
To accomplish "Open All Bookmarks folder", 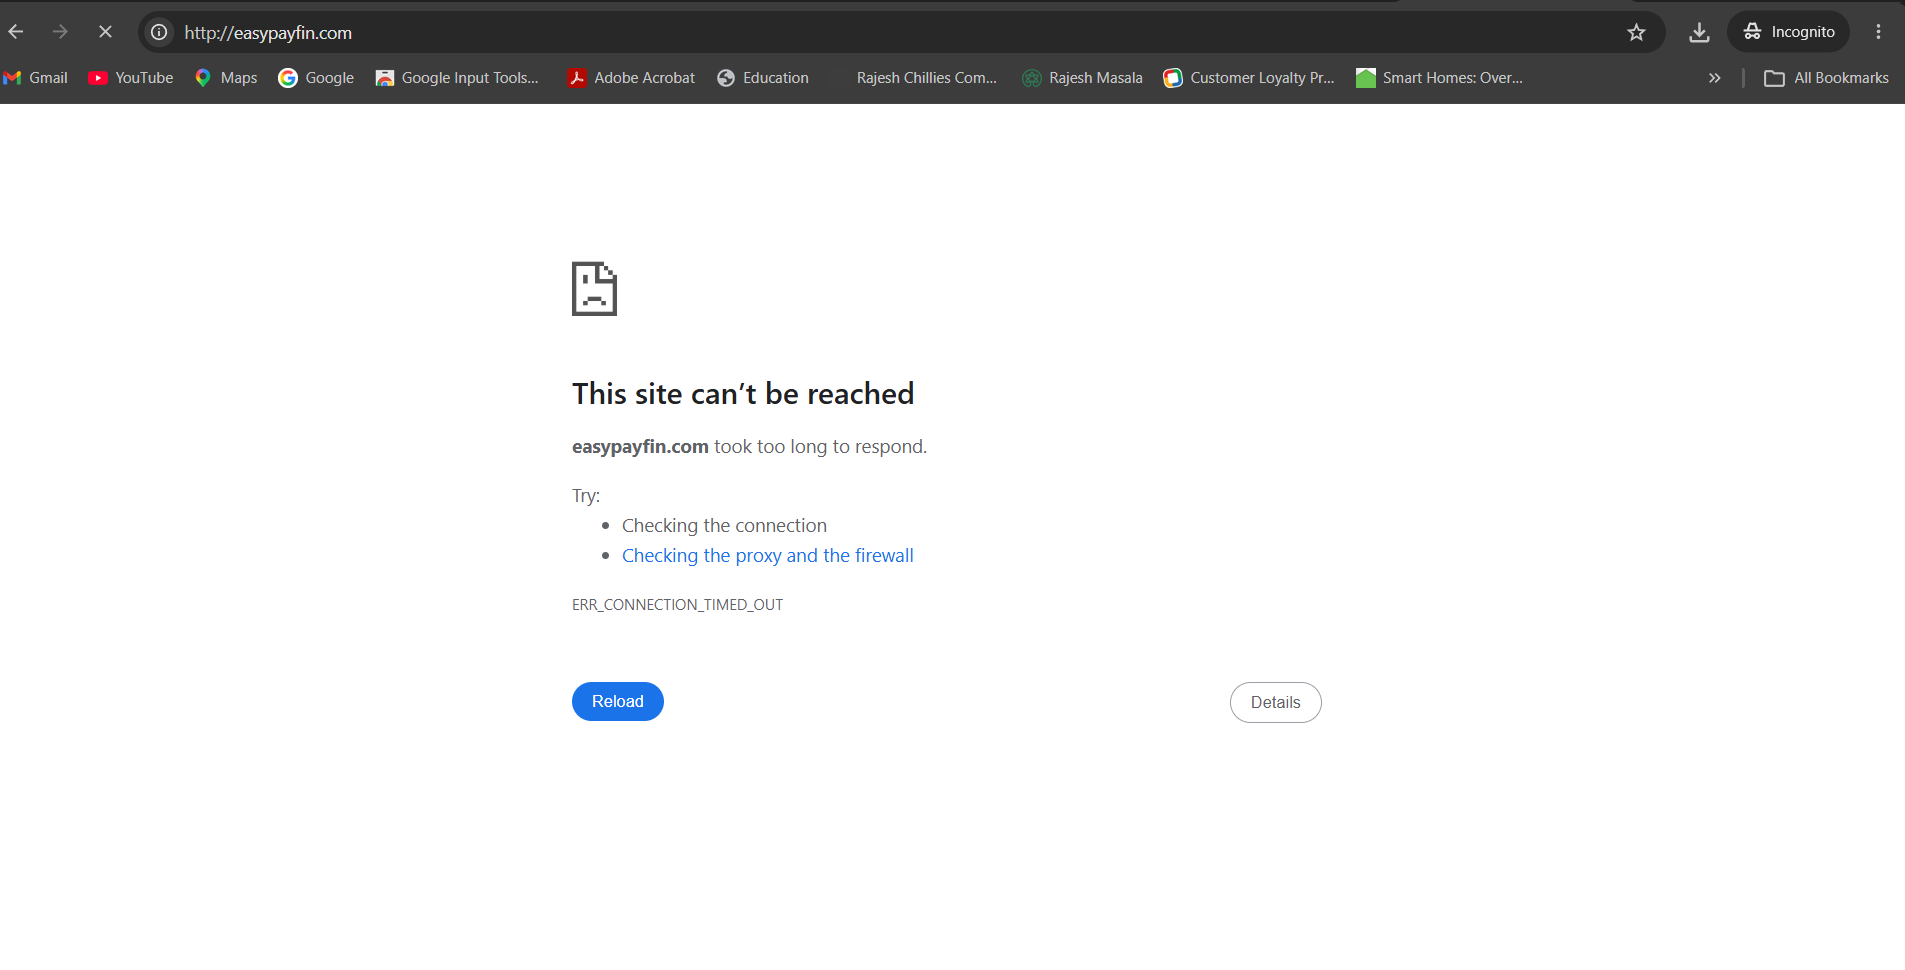I will 1826,78.
